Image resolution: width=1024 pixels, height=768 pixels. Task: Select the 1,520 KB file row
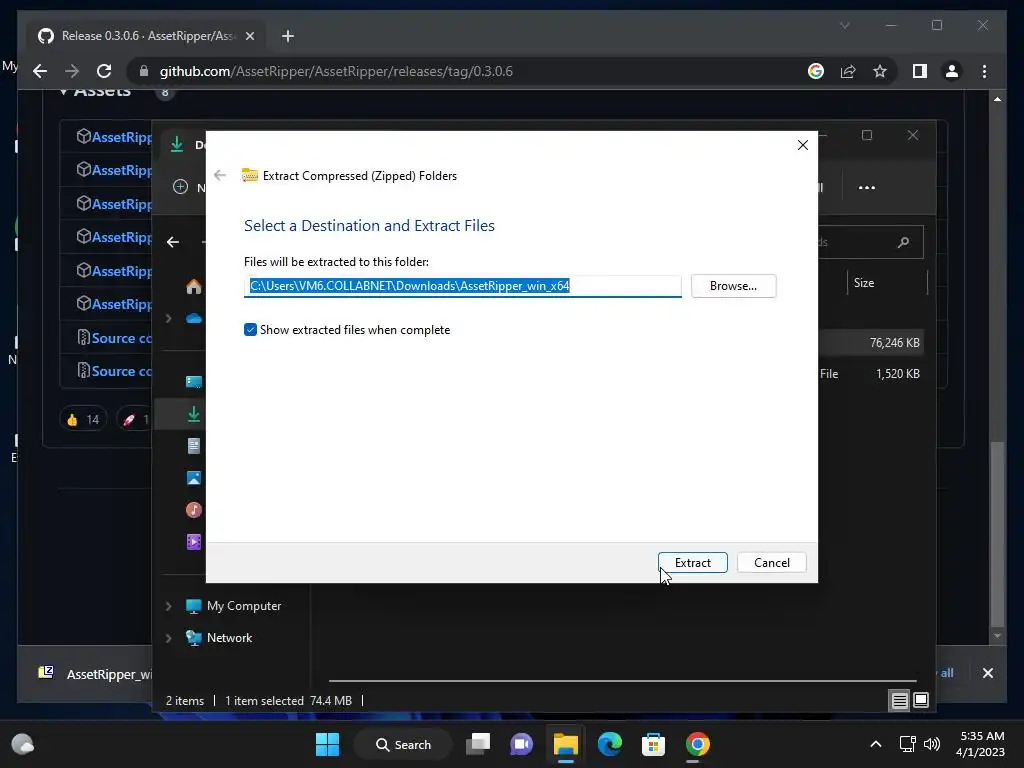[871, 374]
